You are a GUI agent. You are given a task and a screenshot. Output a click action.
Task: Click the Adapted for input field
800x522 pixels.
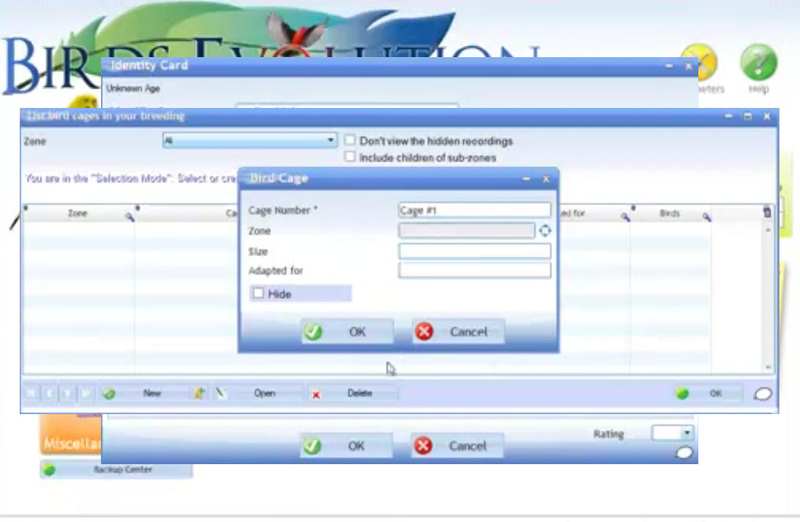[x=474, y=270]
